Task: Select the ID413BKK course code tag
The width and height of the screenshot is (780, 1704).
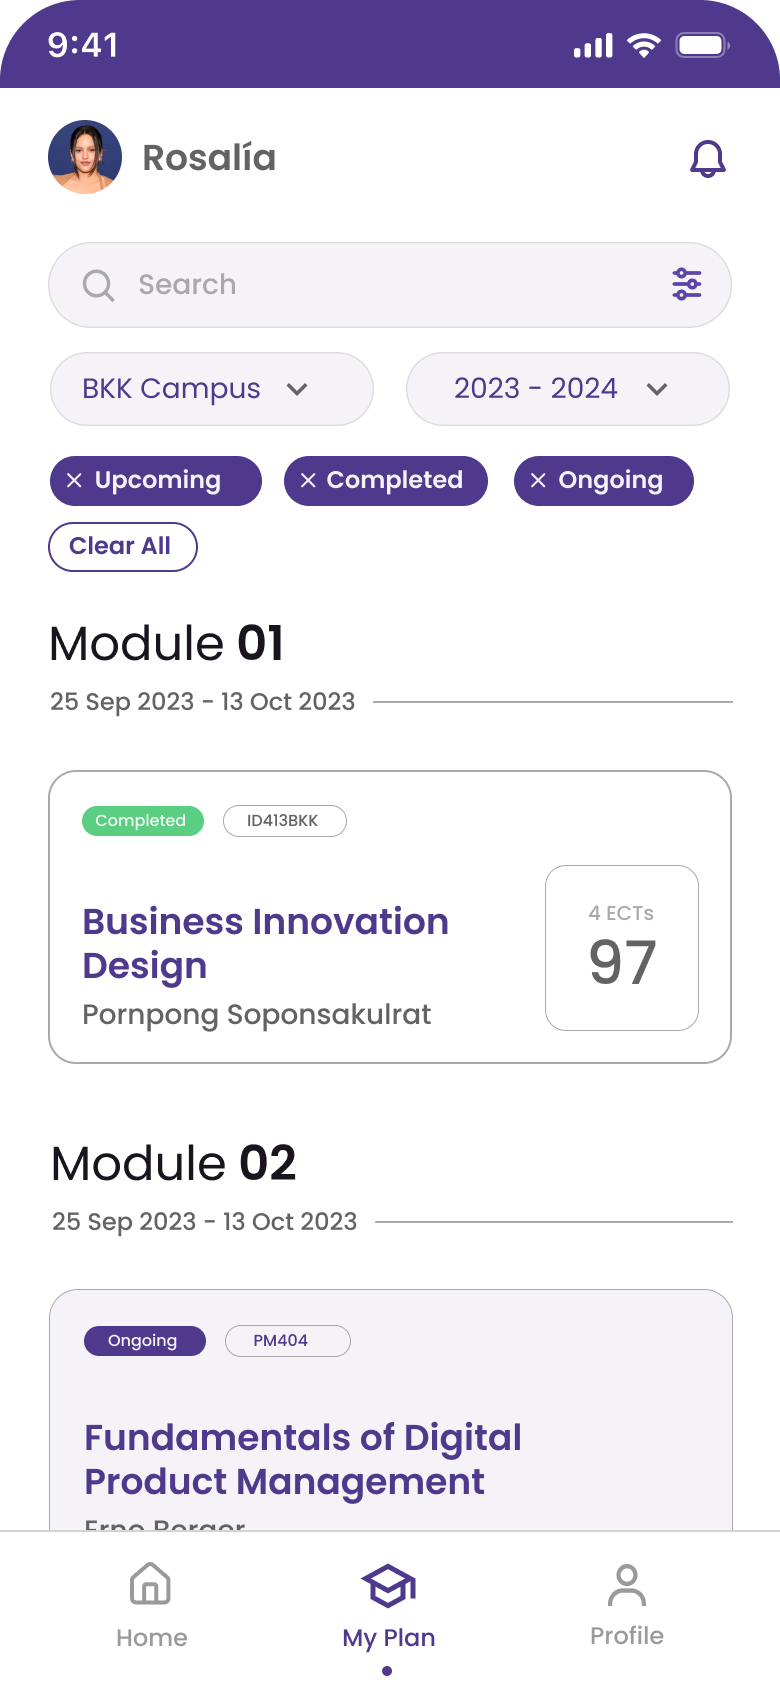Action: [284, 821]
